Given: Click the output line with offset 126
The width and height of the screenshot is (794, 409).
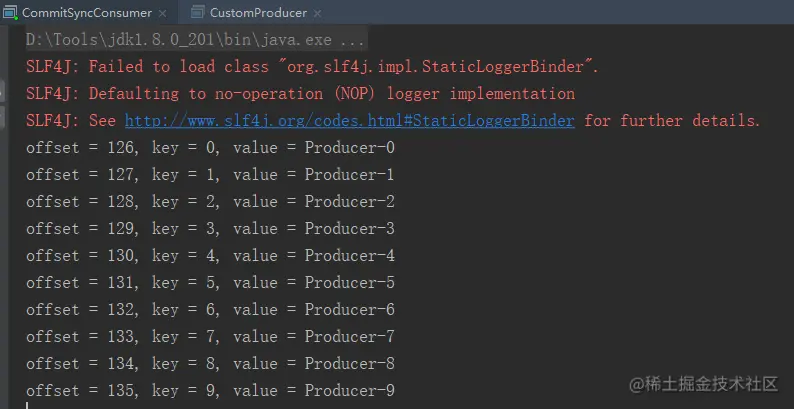Looking at the screenshot, I should [210, 148].
